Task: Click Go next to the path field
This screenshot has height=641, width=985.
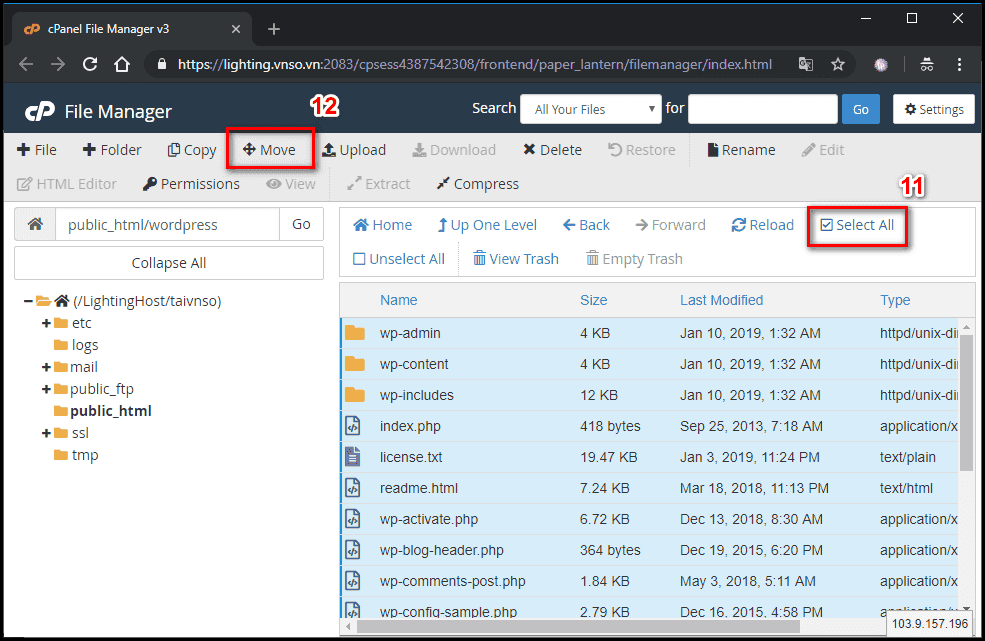Action: [301, 224]
